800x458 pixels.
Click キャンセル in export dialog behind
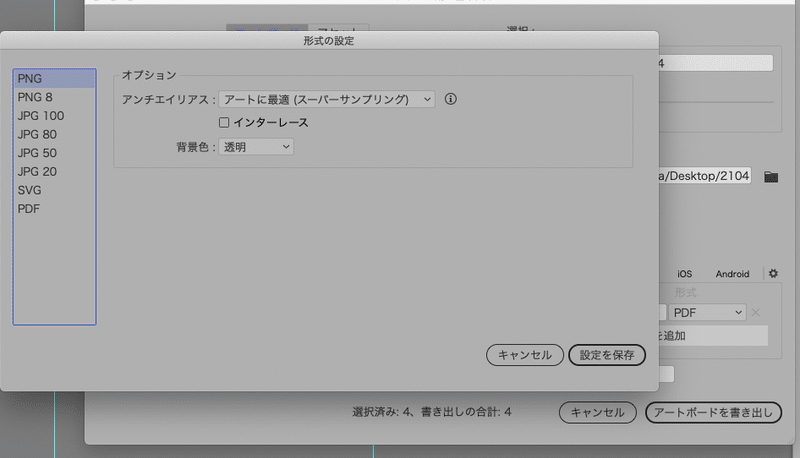pyautogui.click(x=597, y=413)
